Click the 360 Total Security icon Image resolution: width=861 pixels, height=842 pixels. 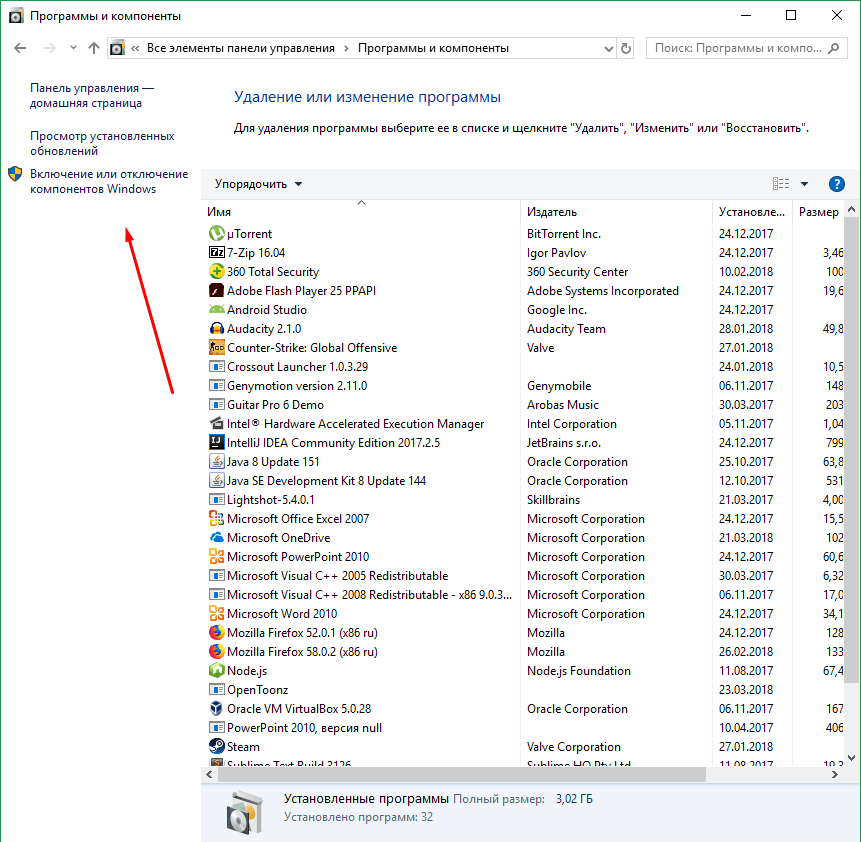216,271
